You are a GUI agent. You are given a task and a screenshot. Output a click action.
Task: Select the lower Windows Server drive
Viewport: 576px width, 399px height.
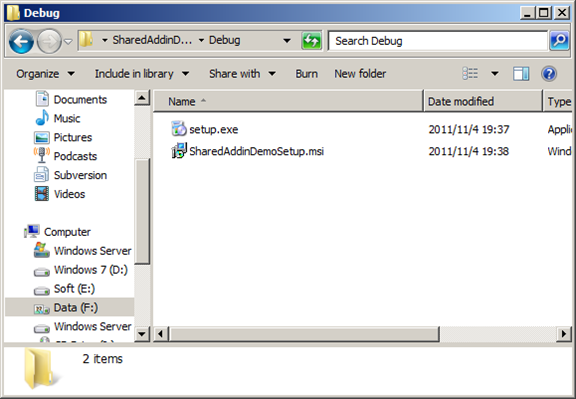click(83, 326)
